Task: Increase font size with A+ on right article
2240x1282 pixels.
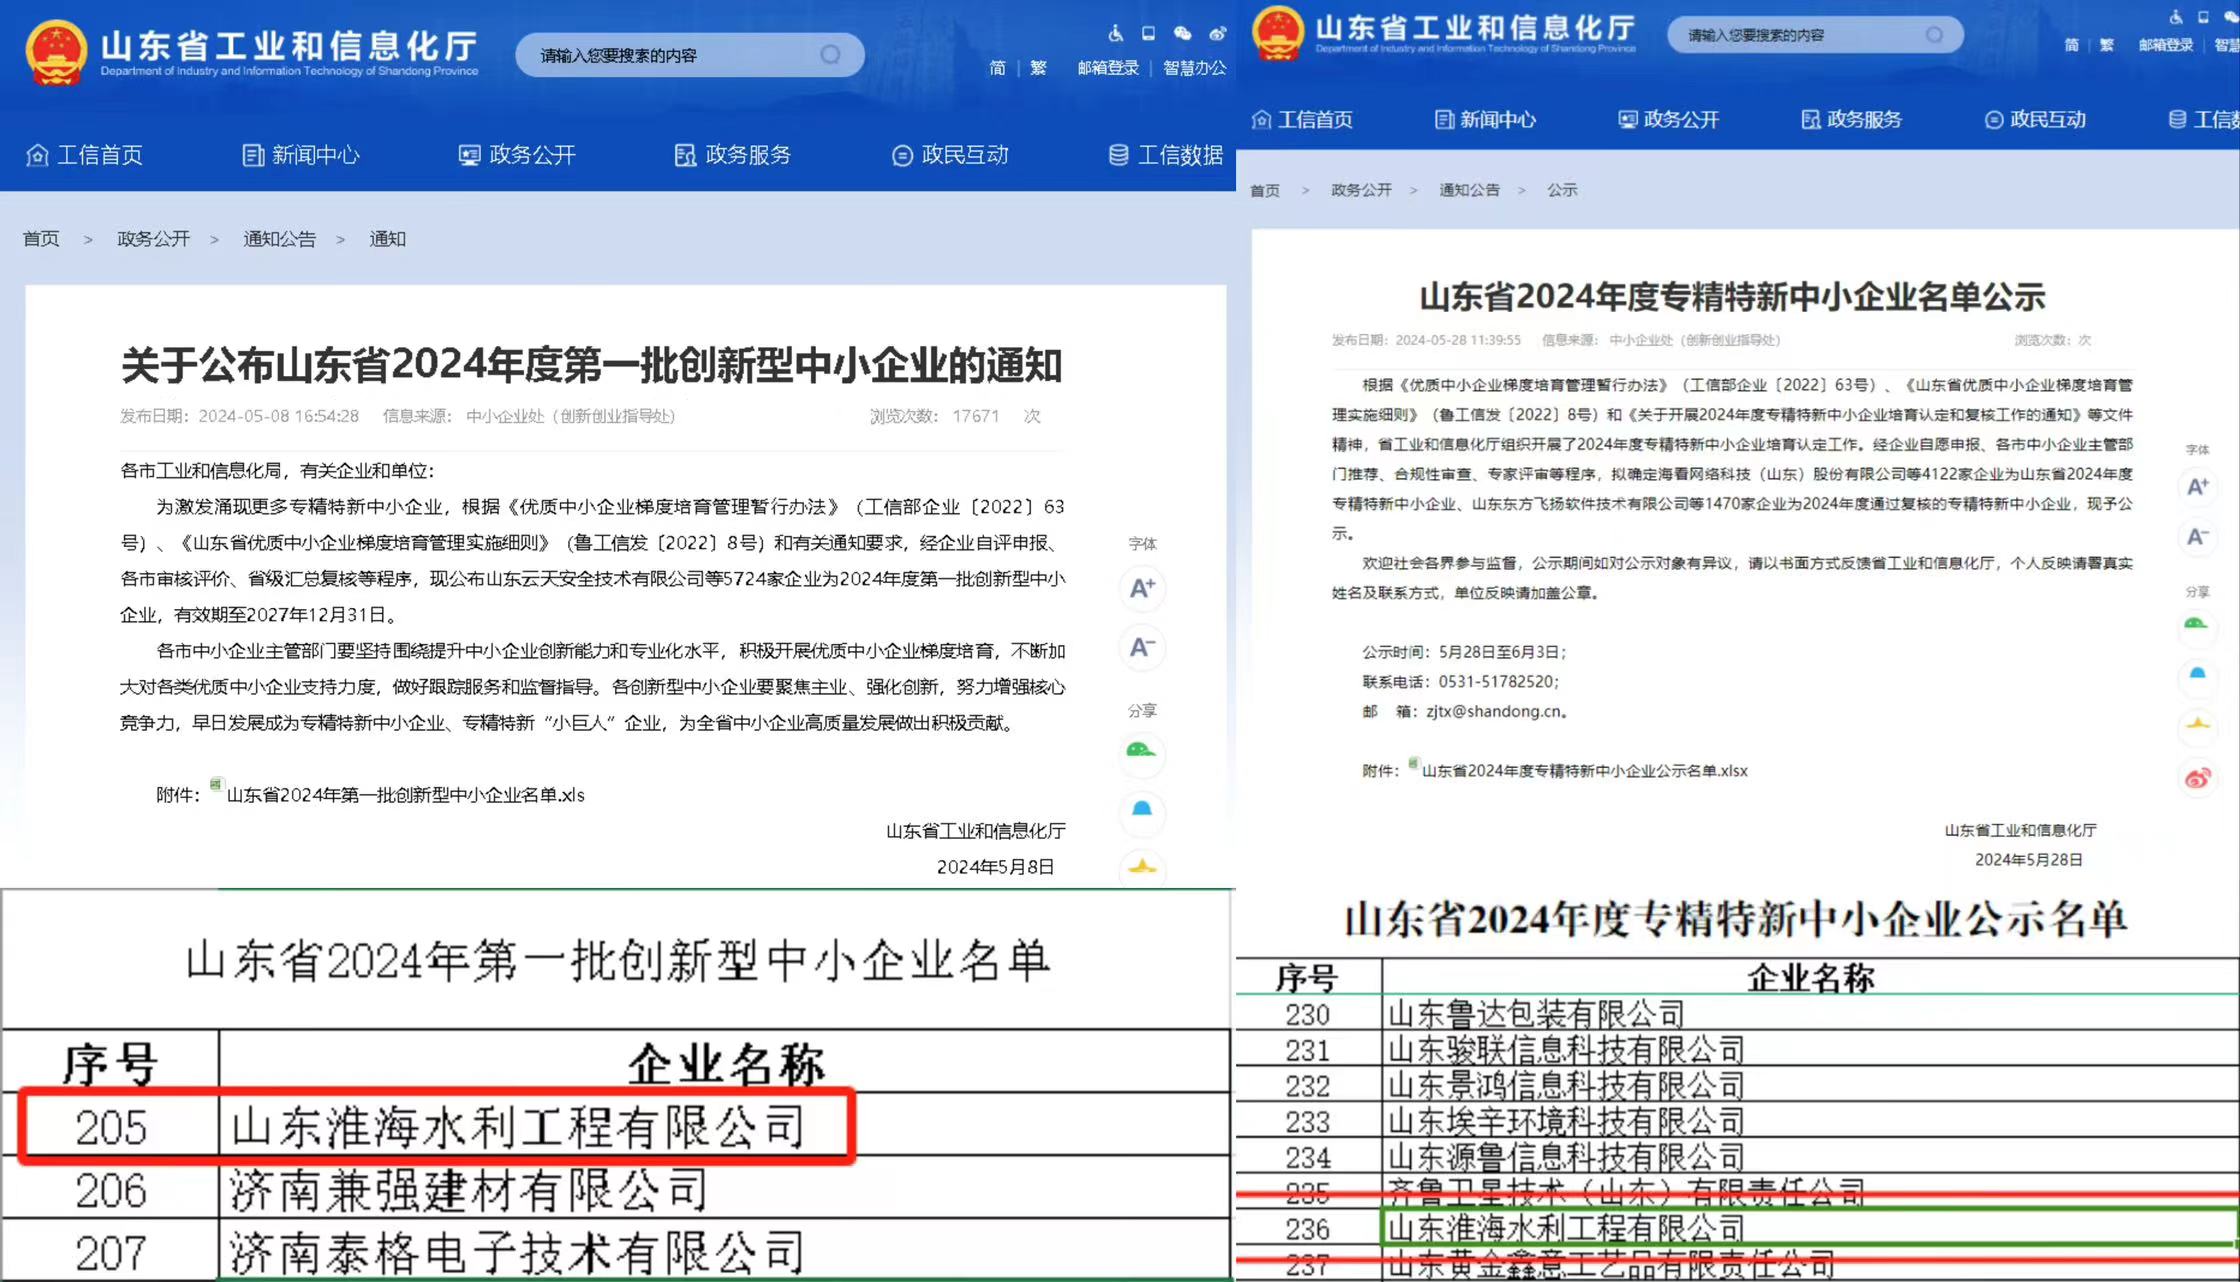Action: click(x=2197, y=487)
